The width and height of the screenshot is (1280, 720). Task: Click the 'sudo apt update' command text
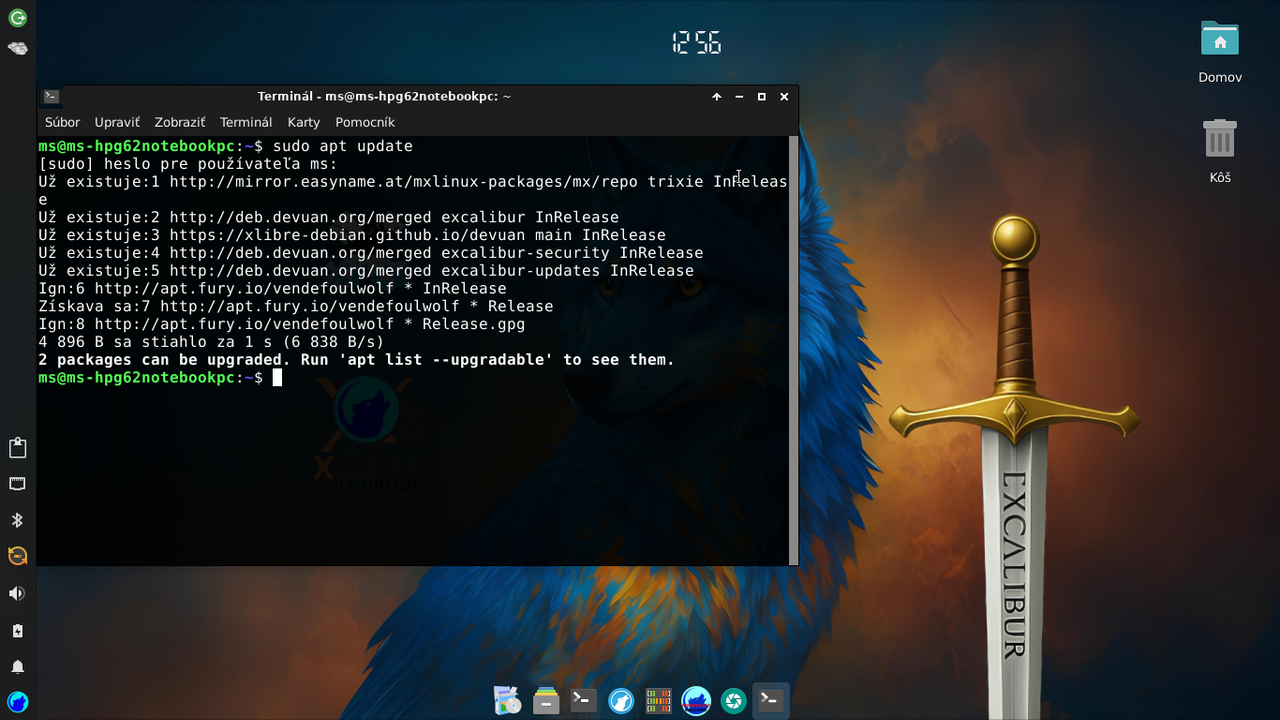[343, 146]
